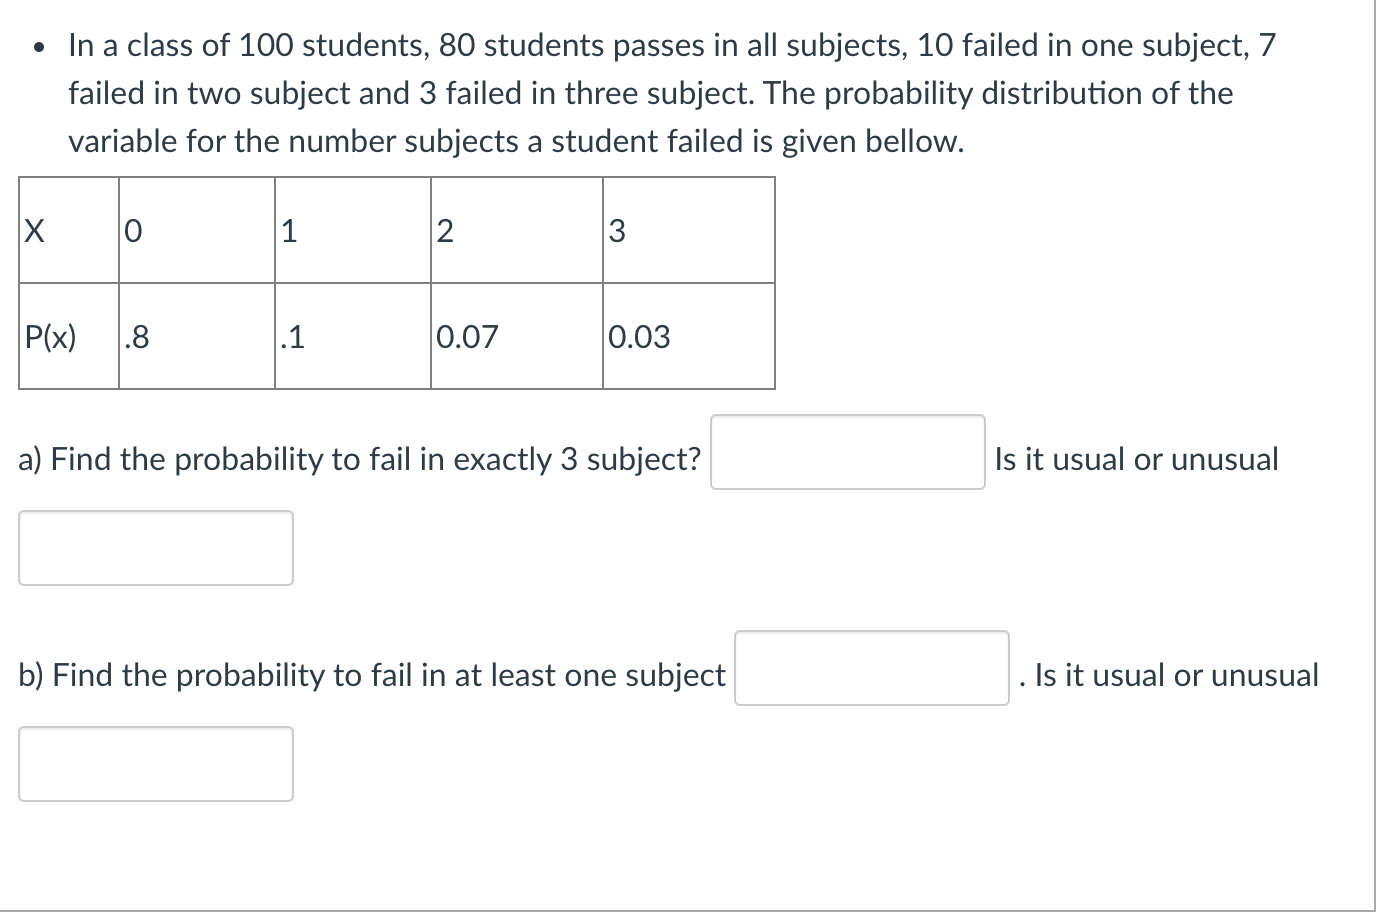
Task: Select the table cell containing .8
Action: (x=196, y=336)
